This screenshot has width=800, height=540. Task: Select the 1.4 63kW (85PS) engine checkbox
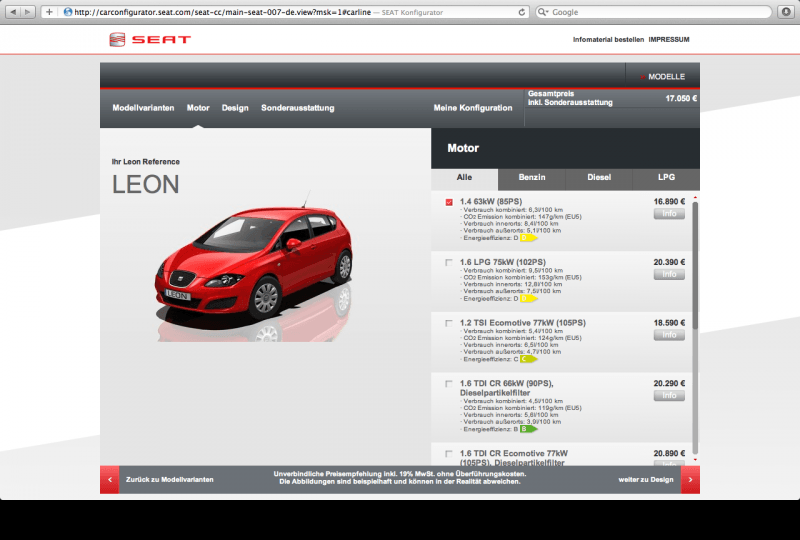pos(449,202)
